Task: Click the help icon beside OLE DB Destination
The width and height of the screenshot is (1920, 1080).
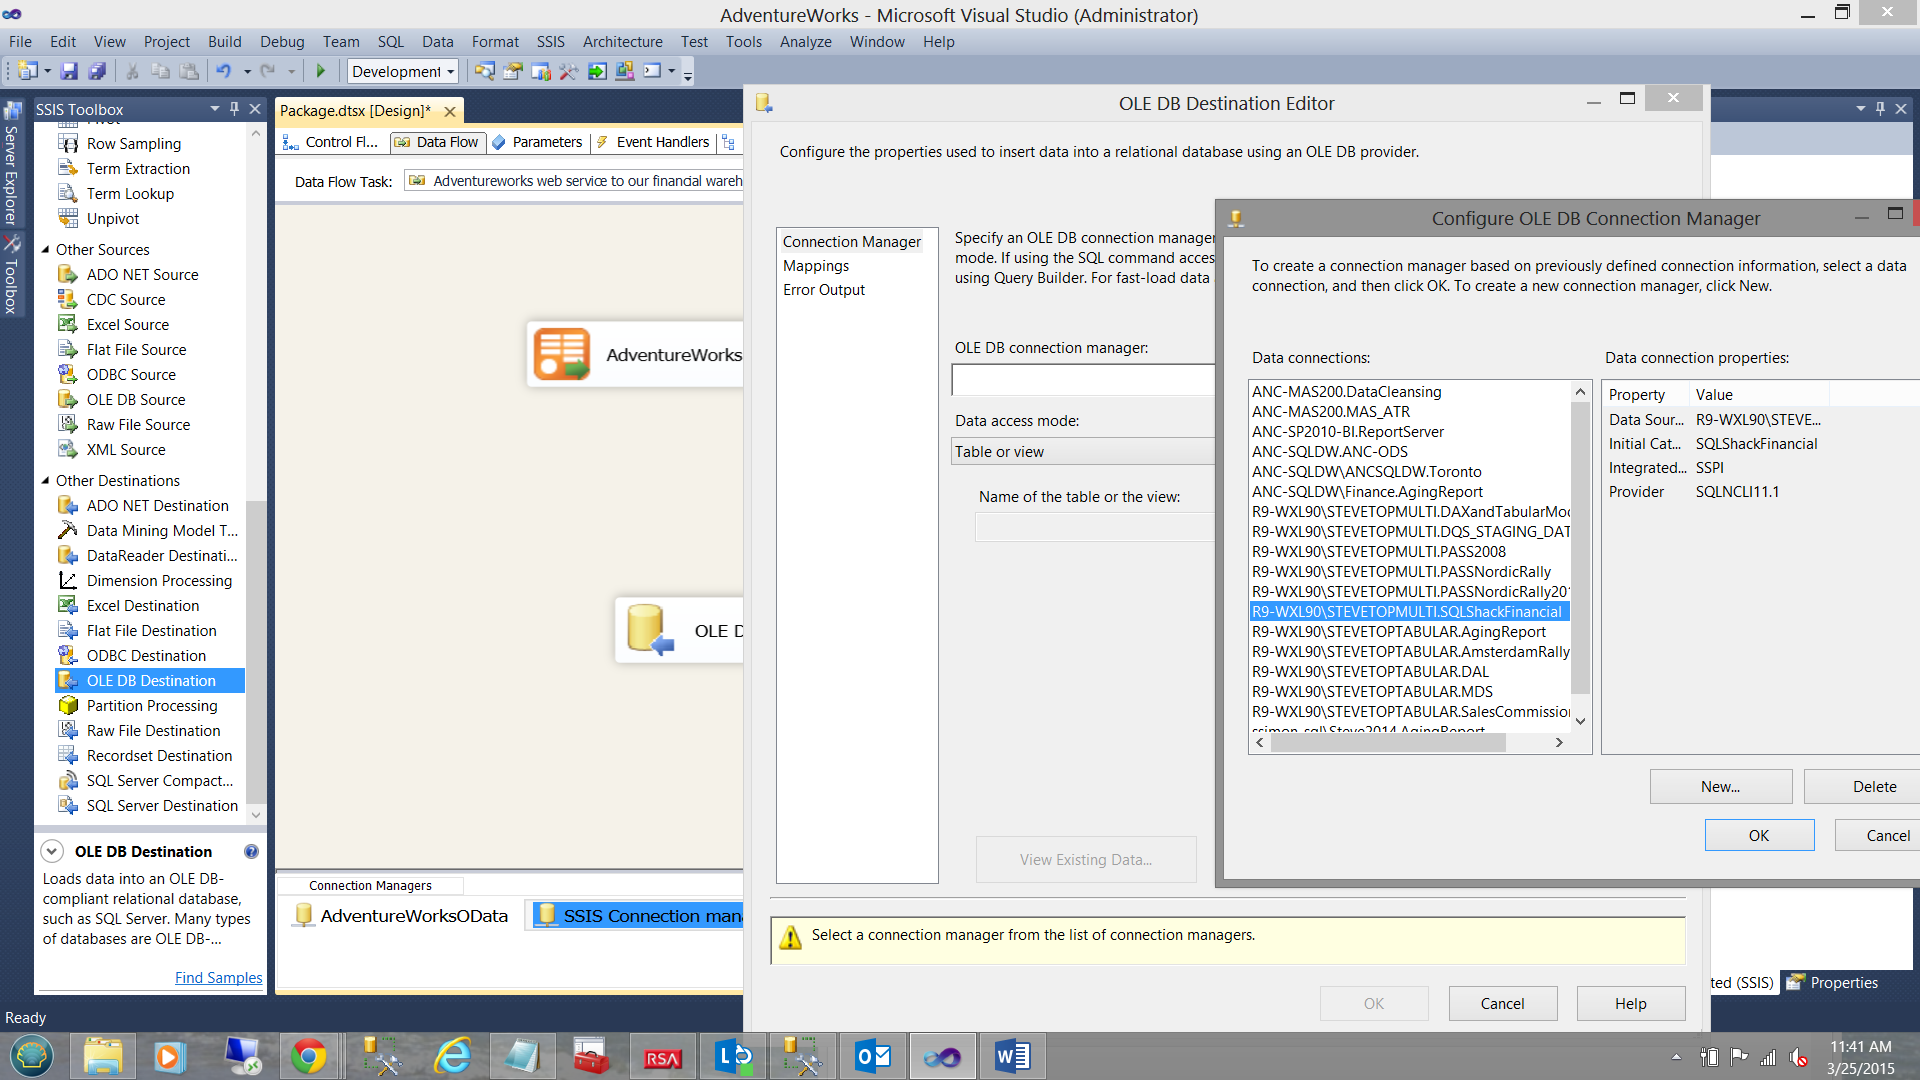Action: [251, 851]
